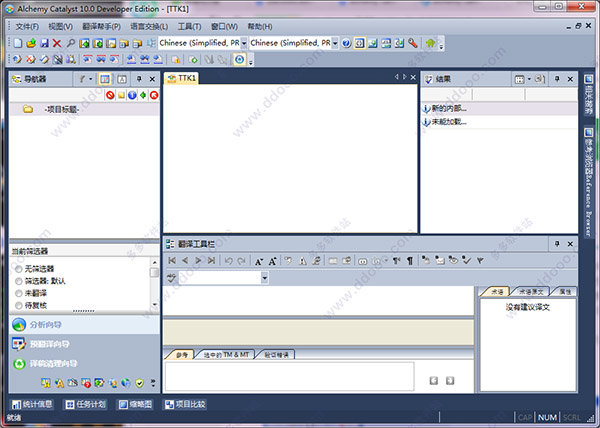Open the 工具(T) menu

coord(189,26)
